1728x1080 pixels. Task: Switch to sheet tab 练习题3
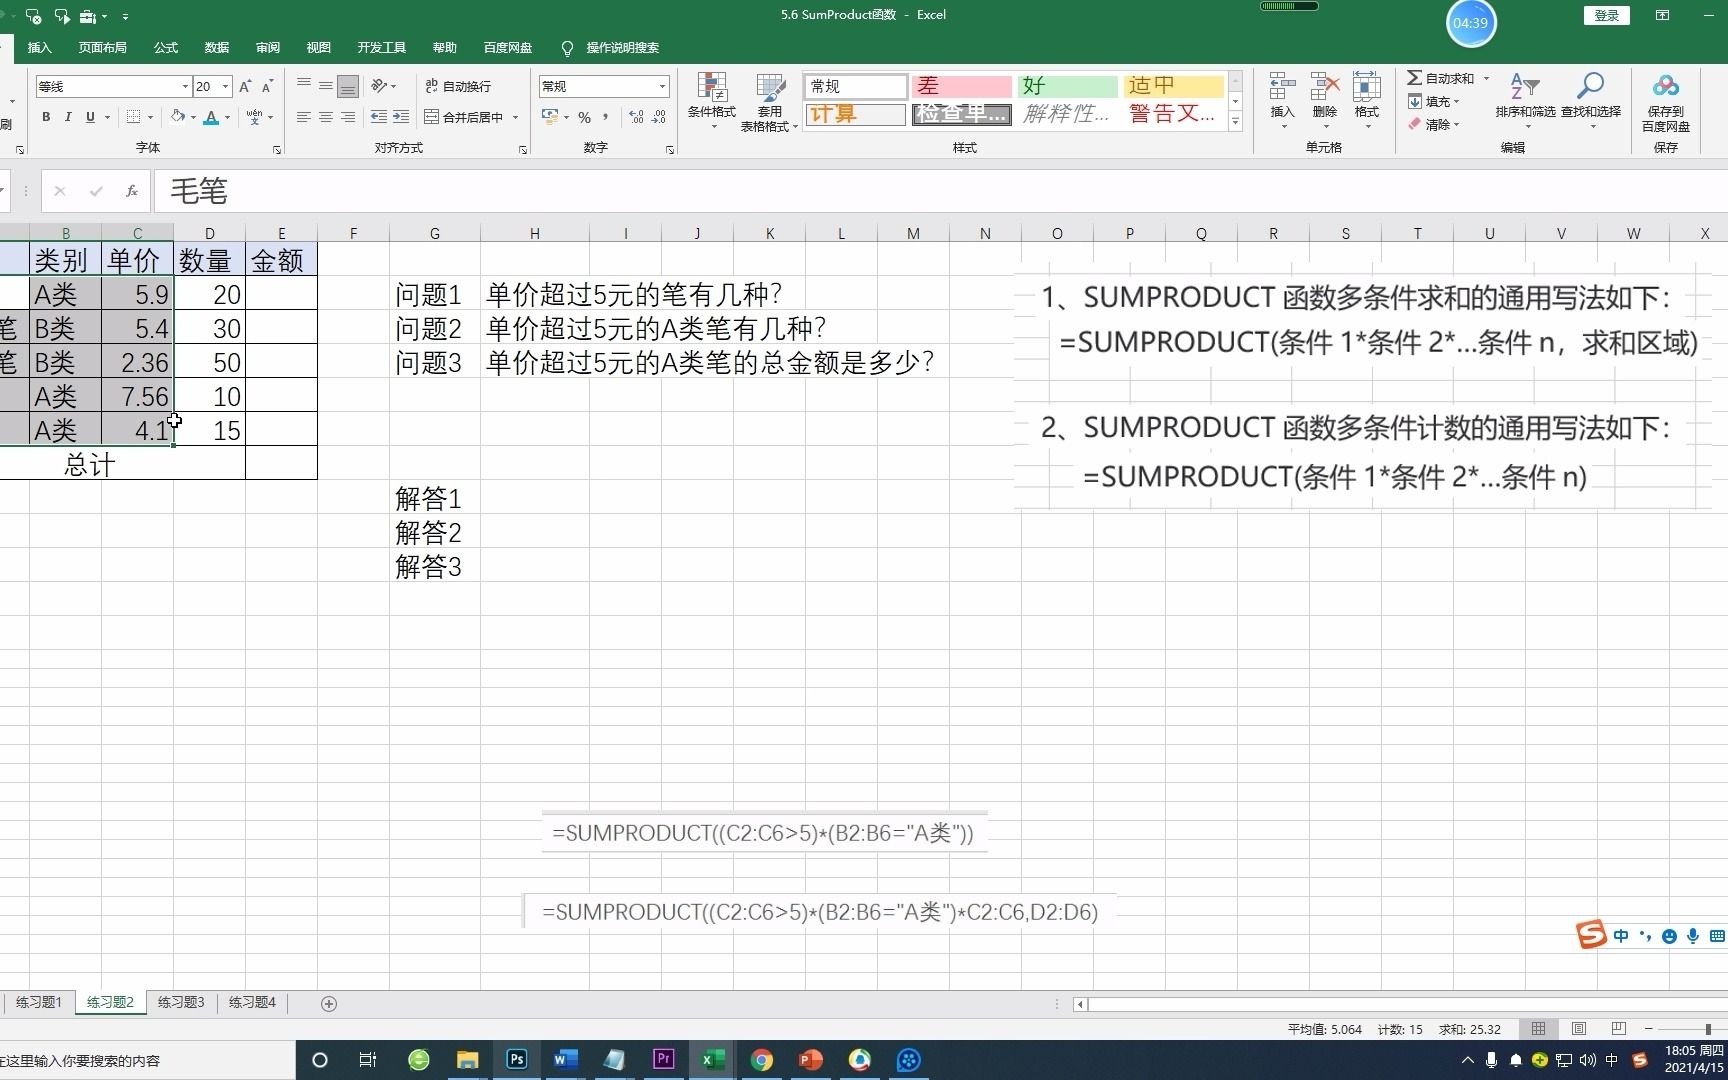[x=181, y=1002]
